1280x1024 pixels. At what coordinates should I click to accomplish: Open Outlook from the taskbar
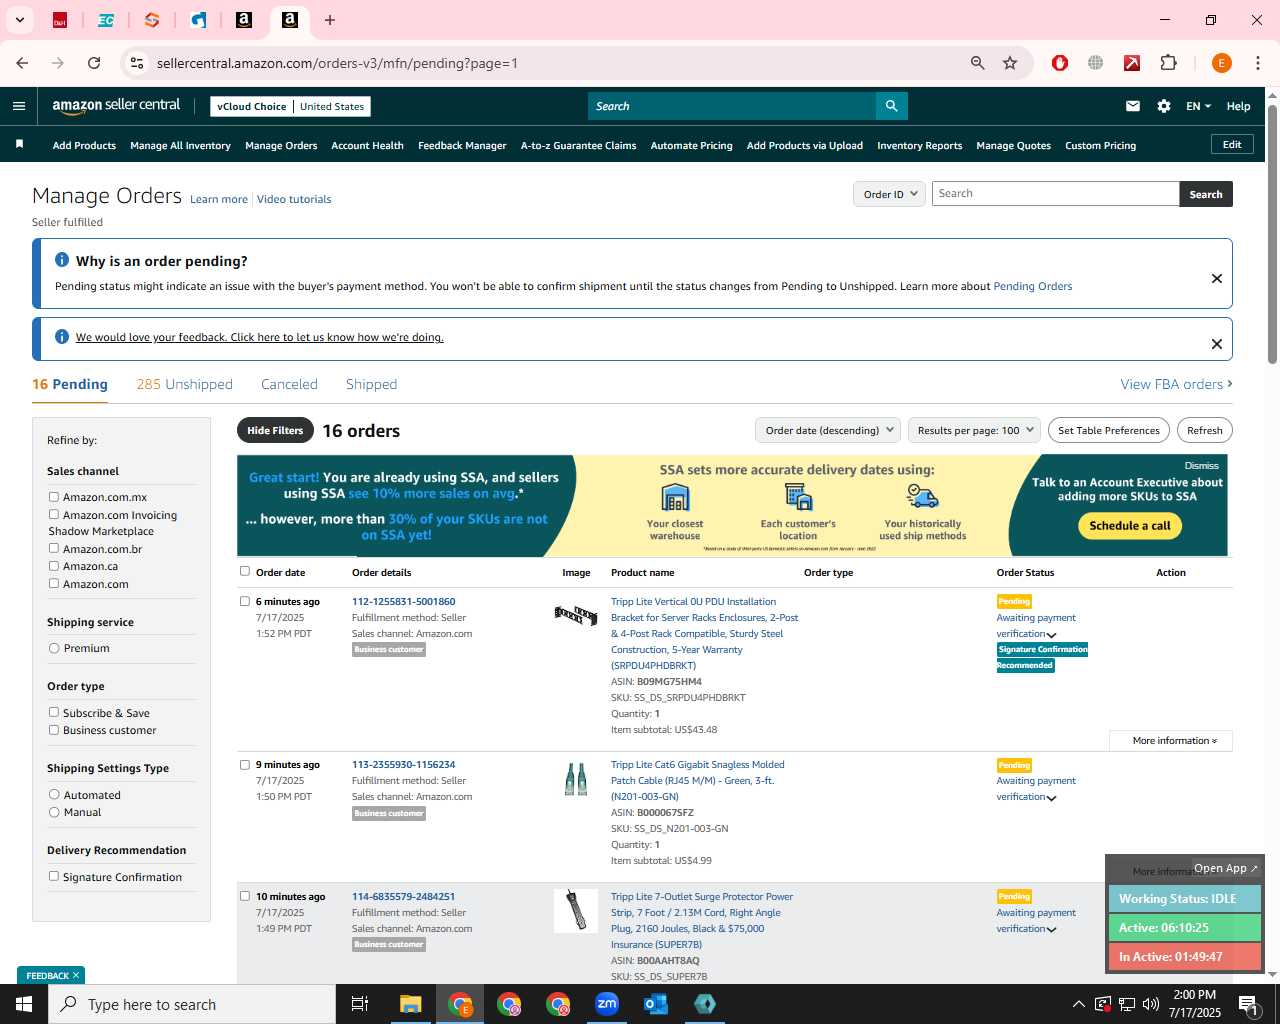[x=656, y=1004]
